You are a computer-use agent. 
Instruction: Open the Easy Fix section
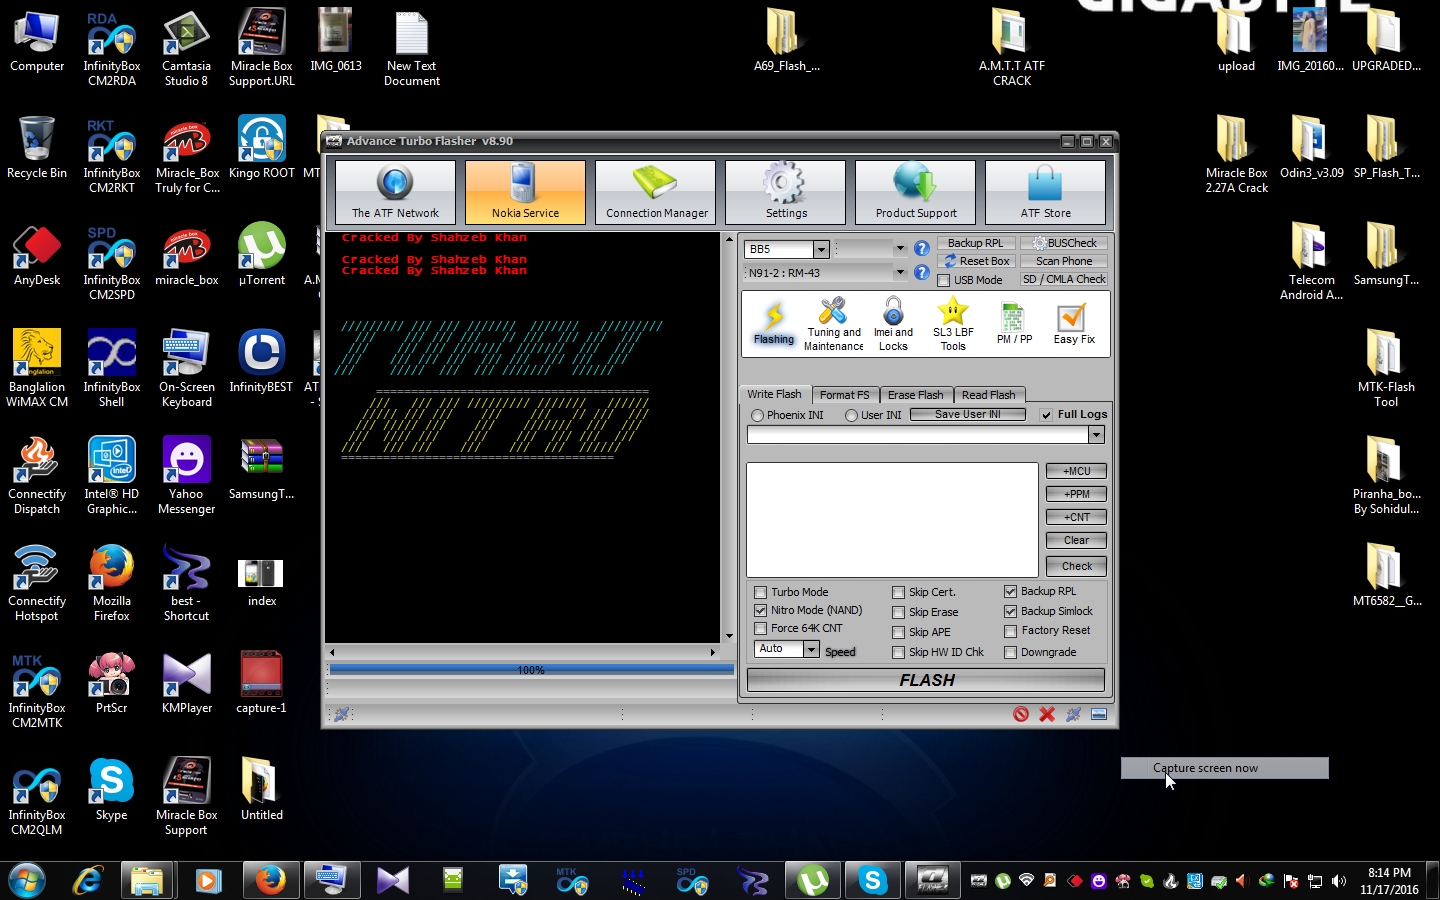(x=1074, y=324)
